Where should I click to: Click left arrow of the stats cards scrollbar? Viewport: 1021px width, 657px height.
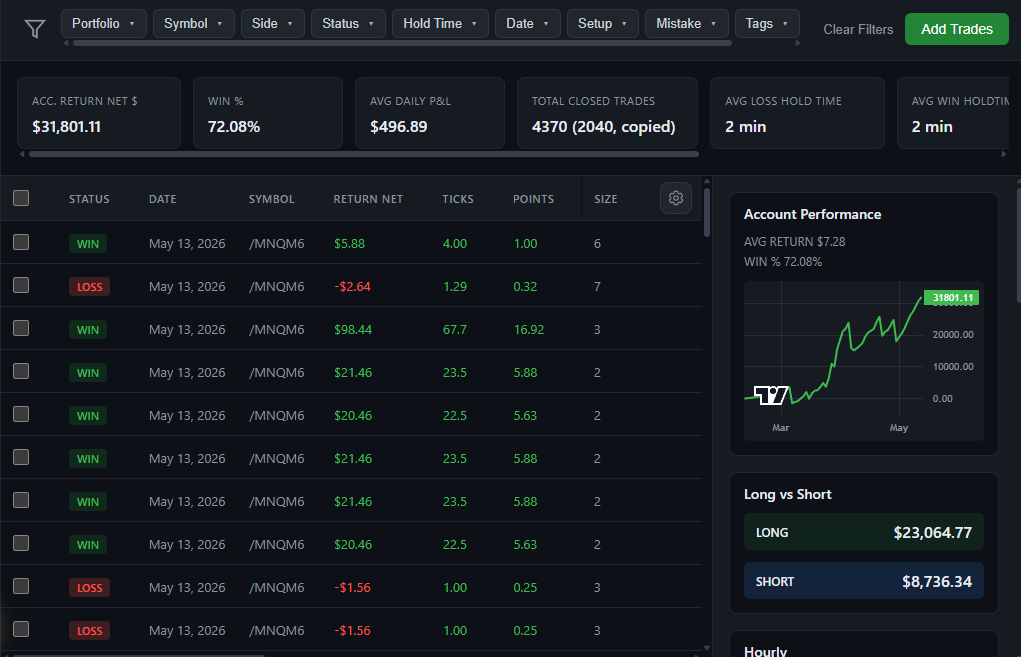click(x=22, y=154)
